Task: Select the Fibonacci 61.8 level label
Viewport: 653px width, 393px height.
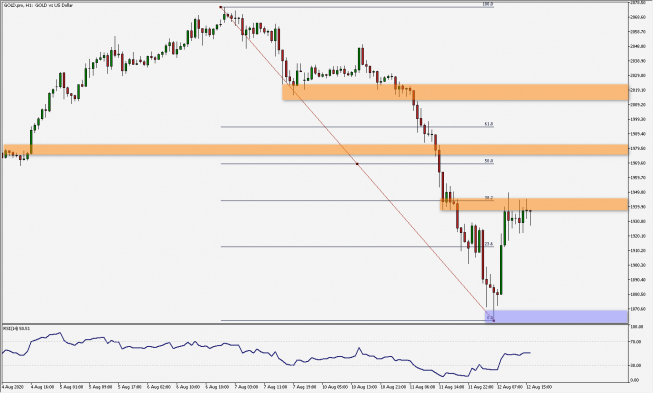Action: [489, 124]
